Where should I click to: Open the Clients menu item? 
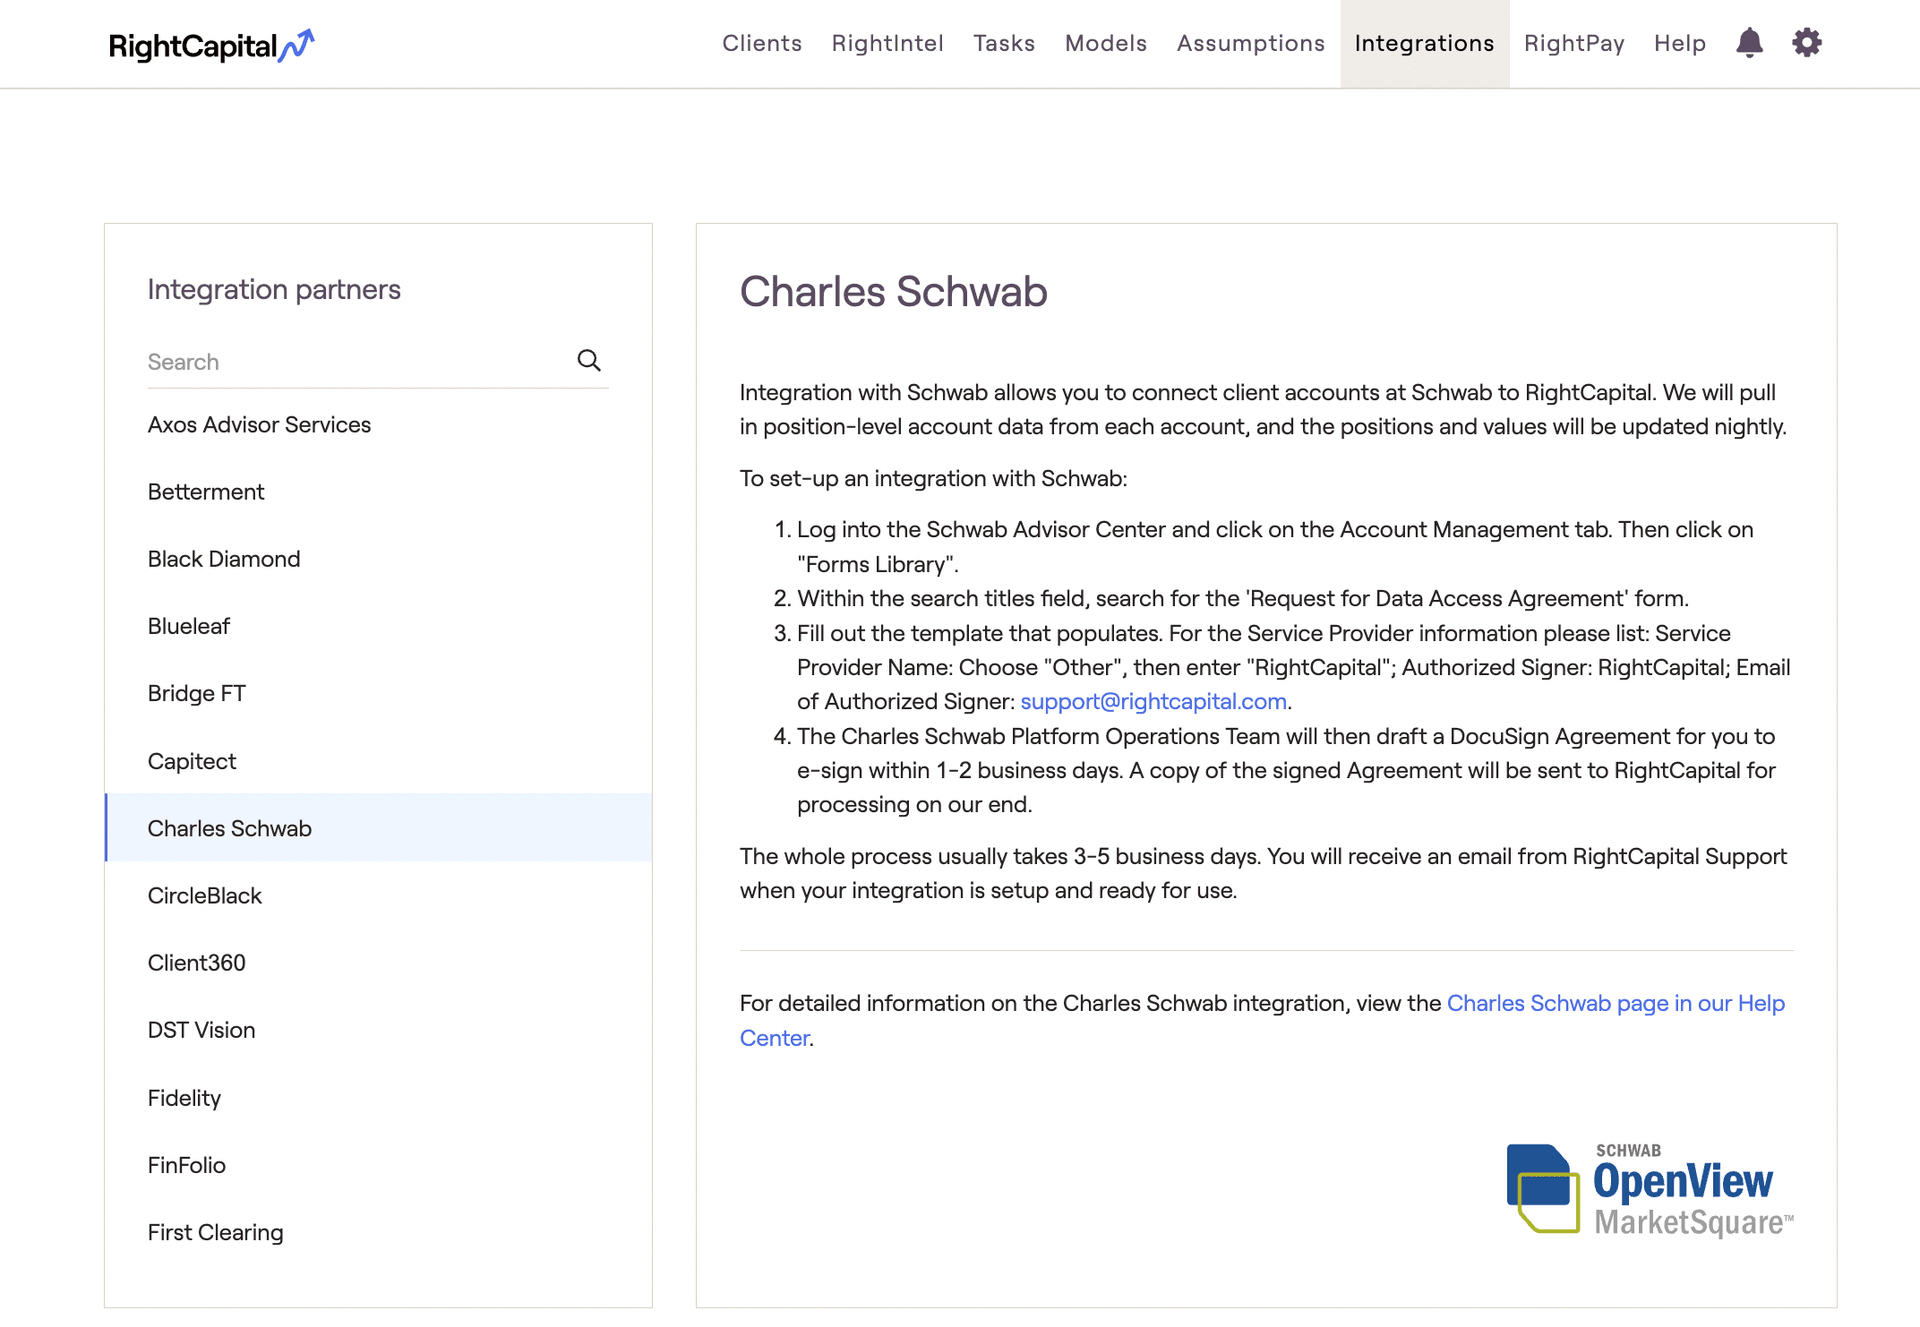[x=762, y=44]
